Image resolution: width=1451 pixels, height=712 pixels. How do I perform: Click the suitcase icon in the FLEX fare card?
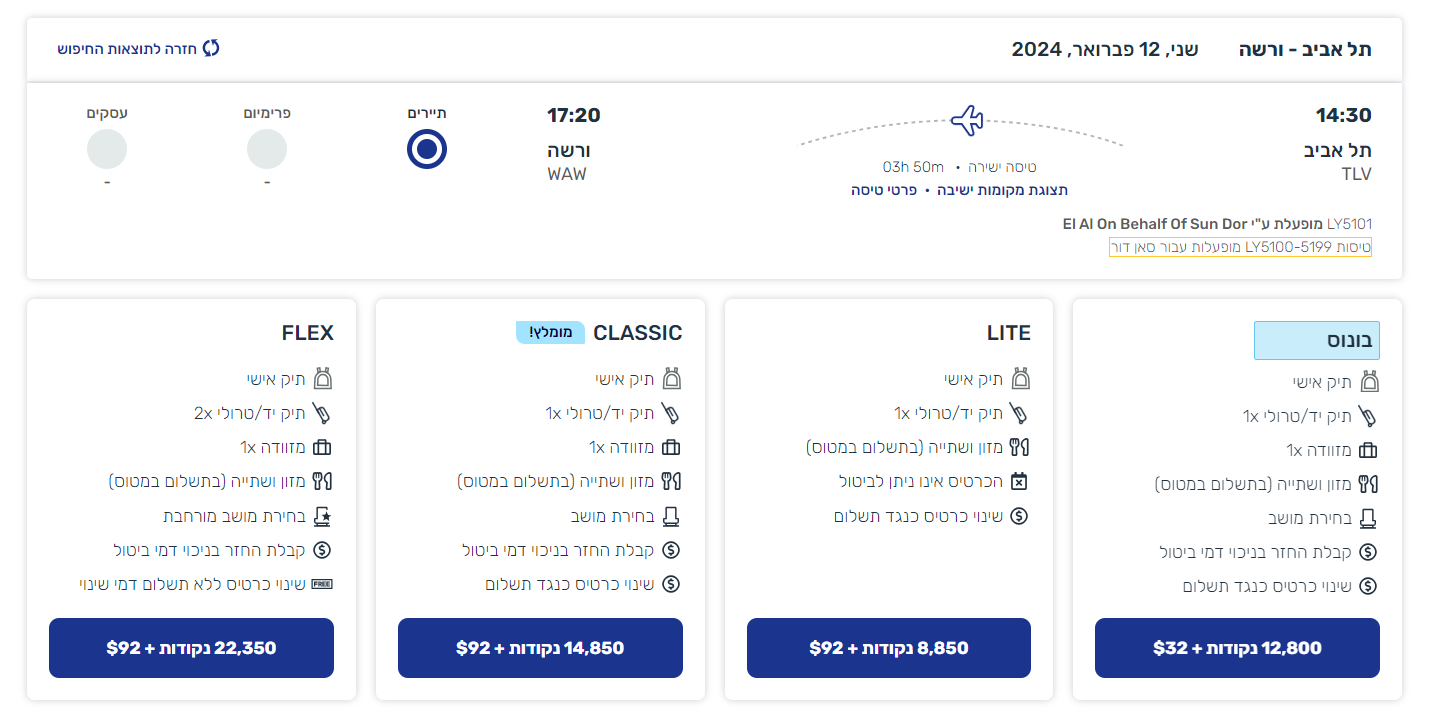point(322,447)
